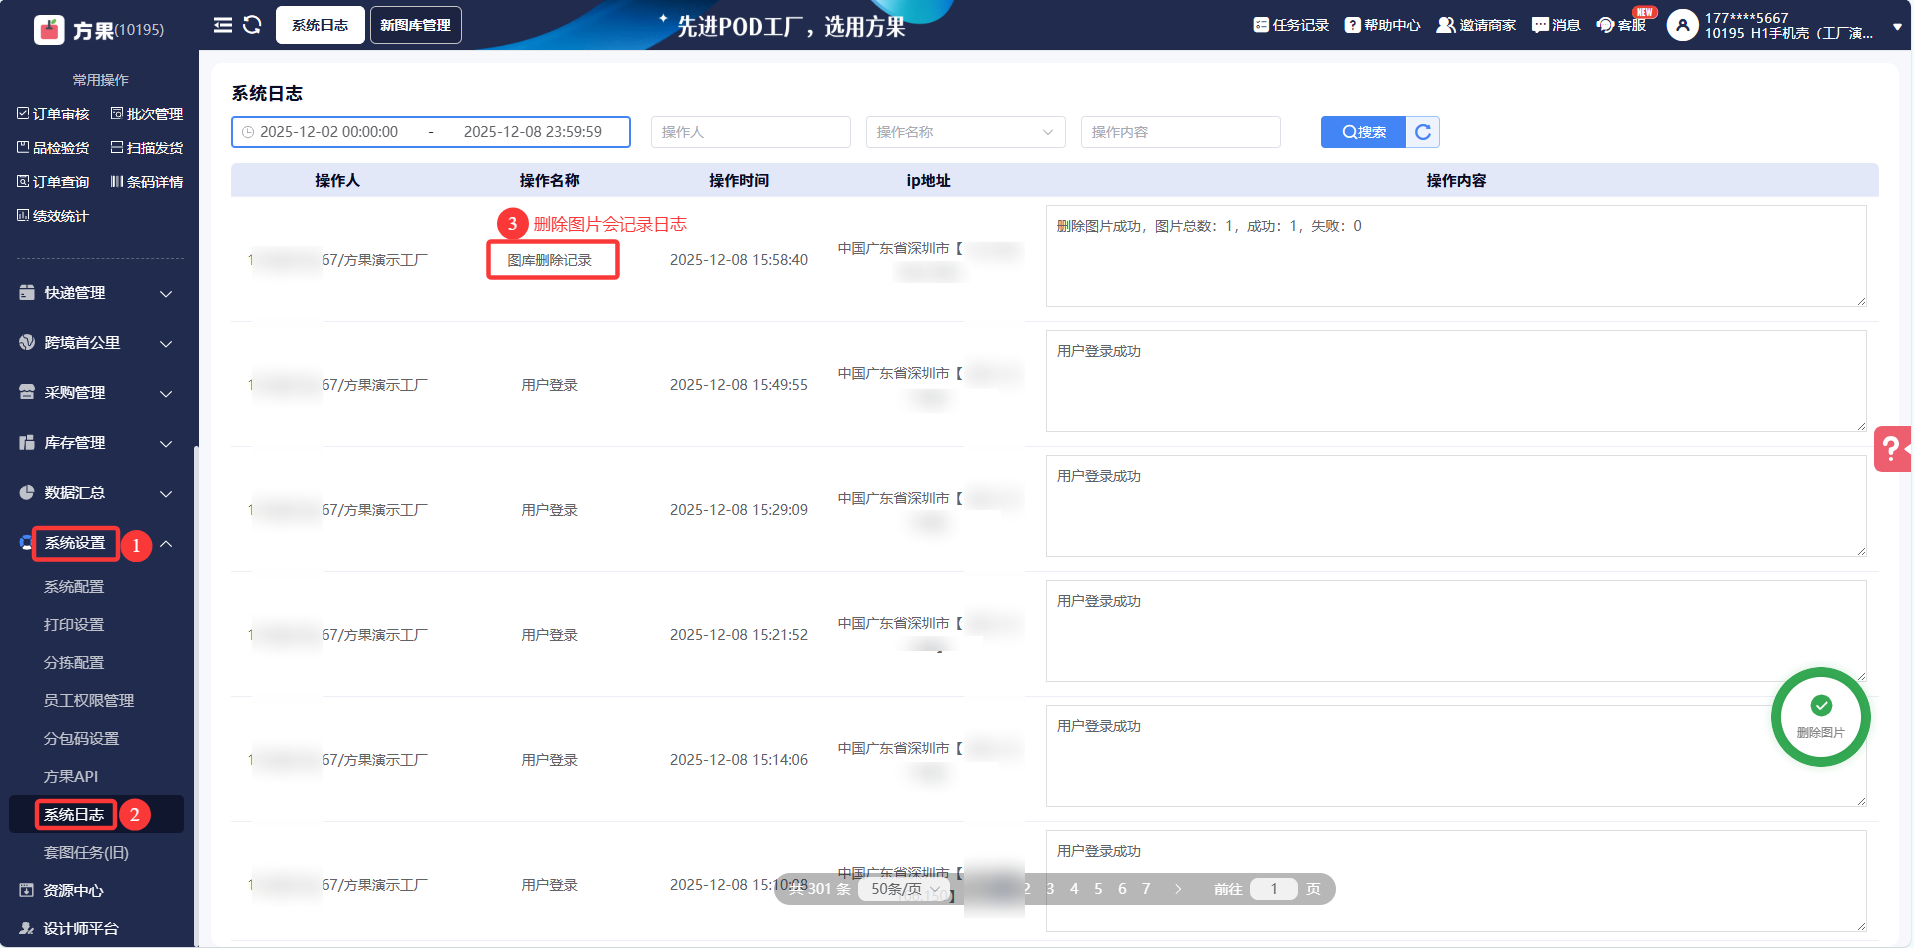Viewport: 1914px width, 948px height.
Task: Click the reset refresh button beside 搜索
Action: pos(1423,132)
